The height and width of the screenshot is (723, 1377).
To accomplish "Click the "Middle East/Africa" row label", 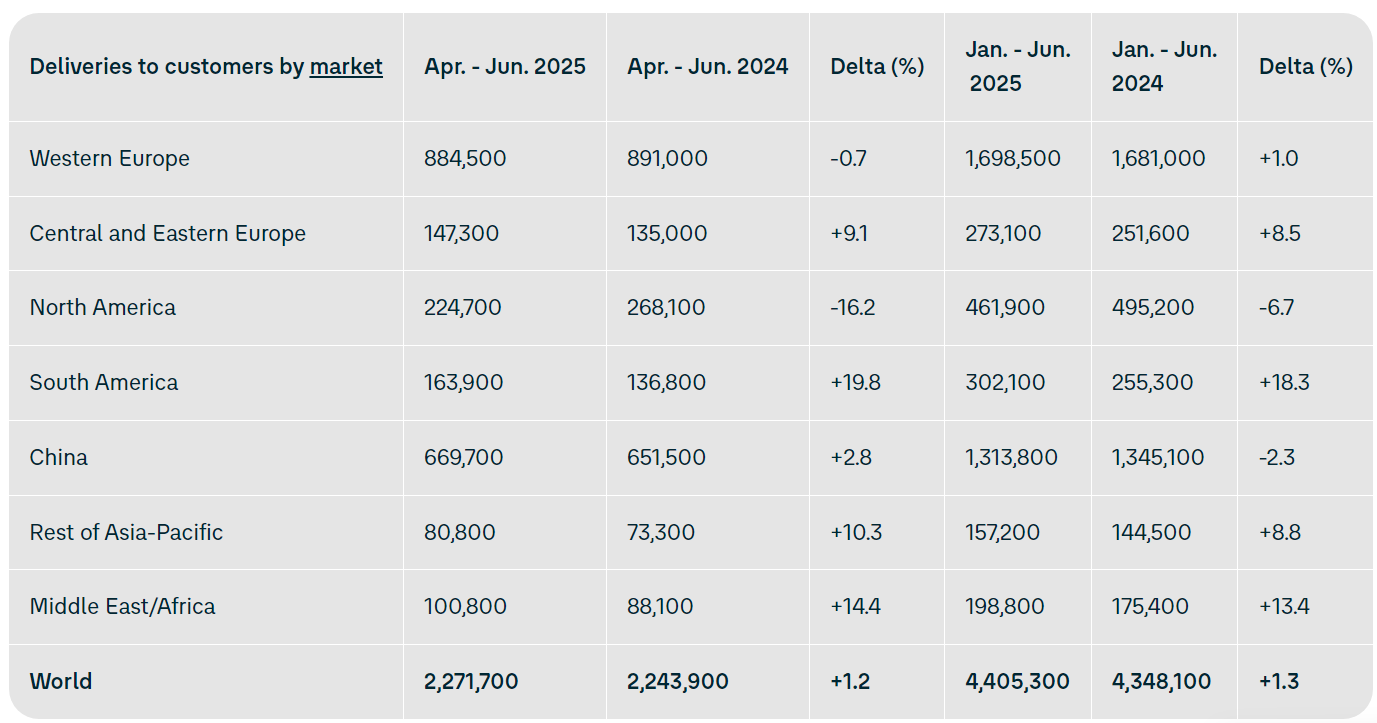I will point(122,607).
